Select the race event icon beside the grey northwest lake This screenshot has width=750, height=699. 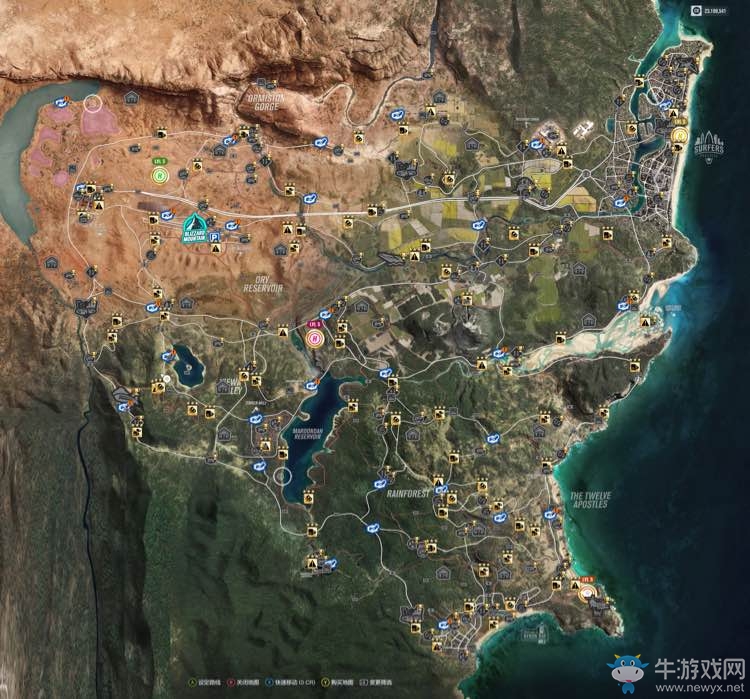(61, 102)
